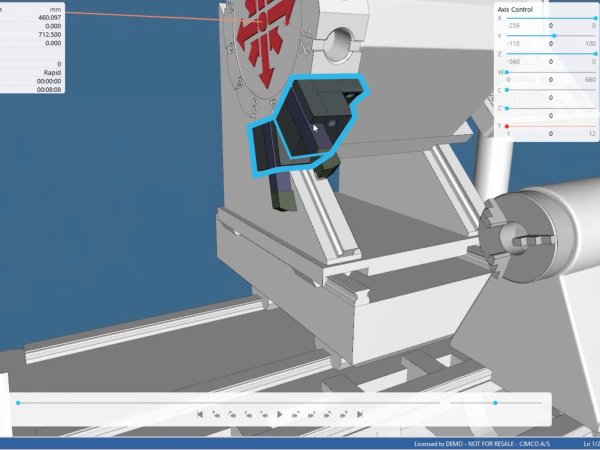Jump to start of simulation
Image resolution: width=600 pixels, height=450 pixels.
(x=200, y=414)
